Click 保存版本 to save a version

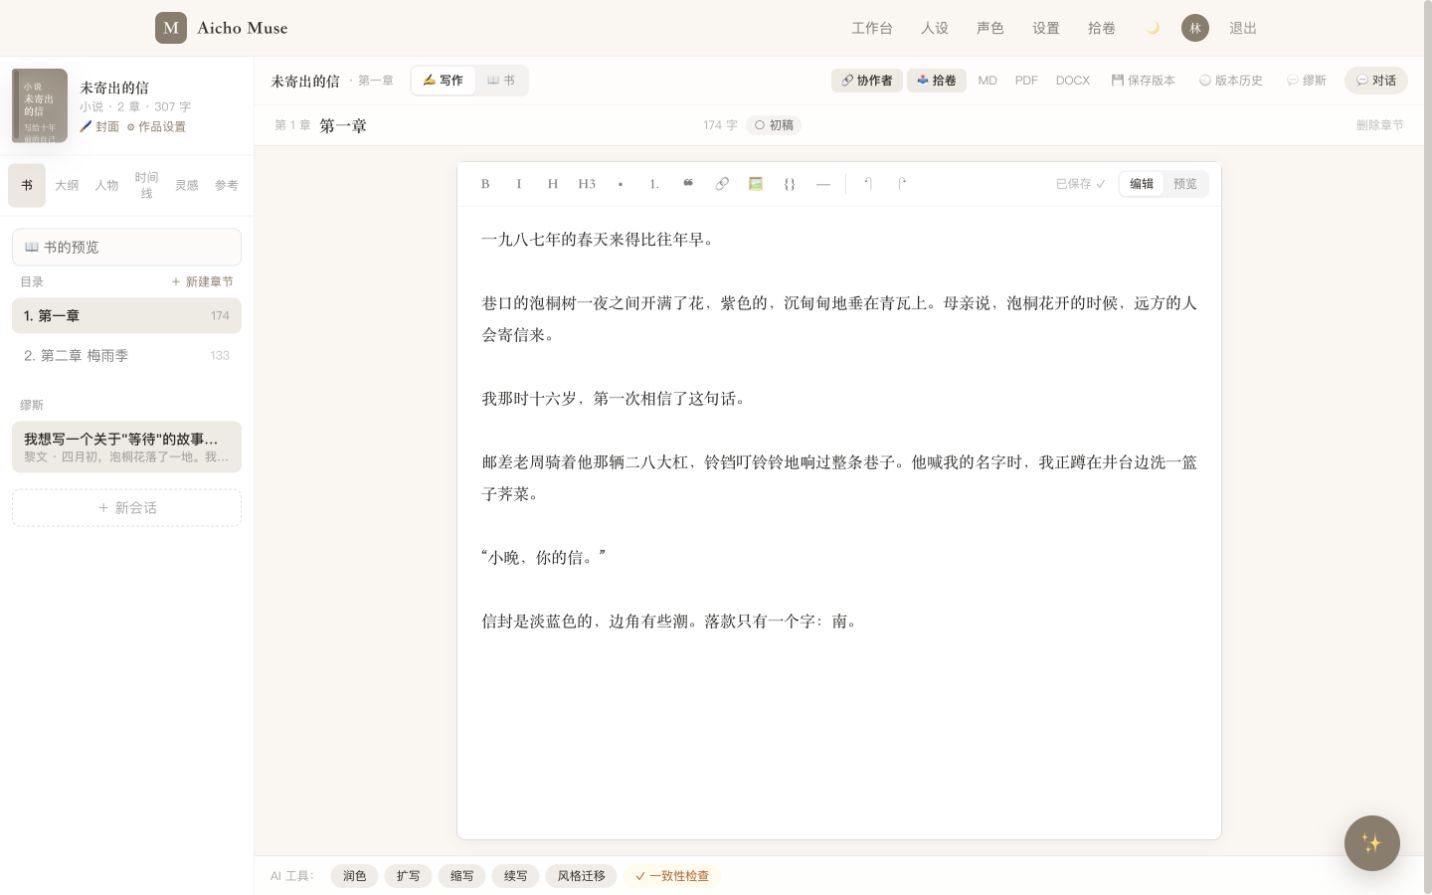(1143, 81)
